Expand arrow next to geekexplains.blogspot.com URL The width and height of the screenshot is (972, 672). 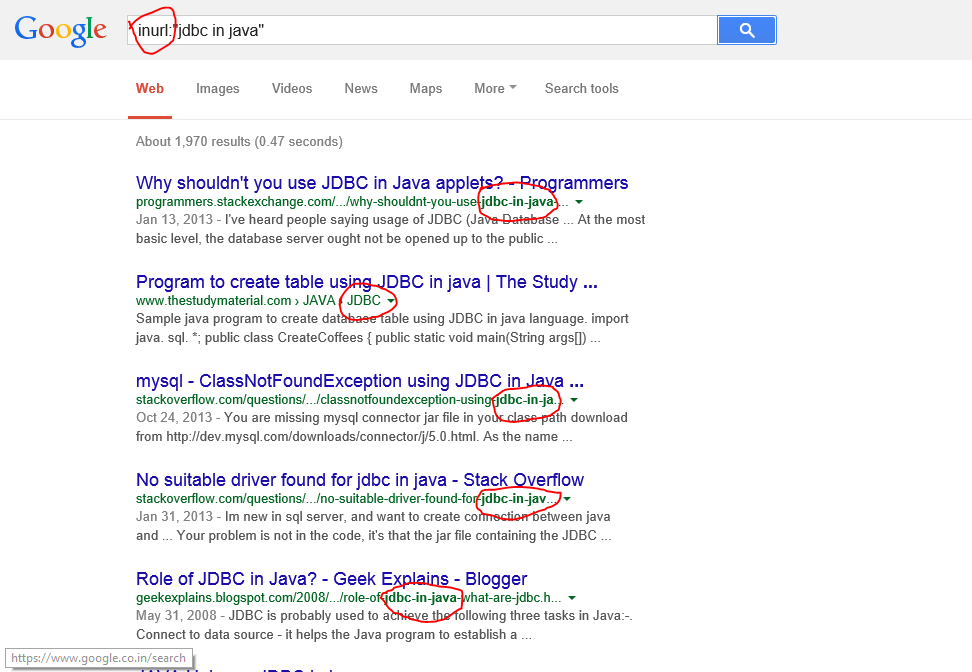(572, 598)
